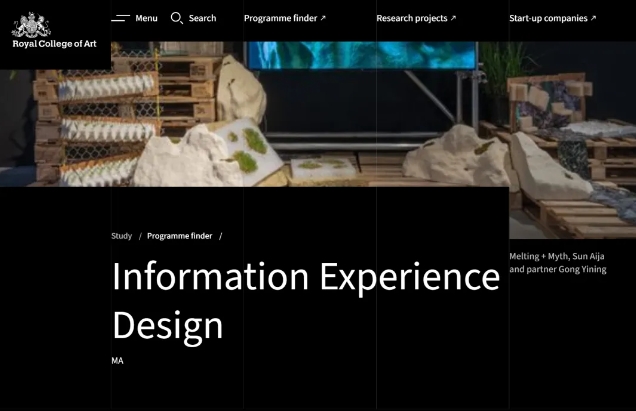
Task: Open the Menu label in header
Action: coord(146,18)
